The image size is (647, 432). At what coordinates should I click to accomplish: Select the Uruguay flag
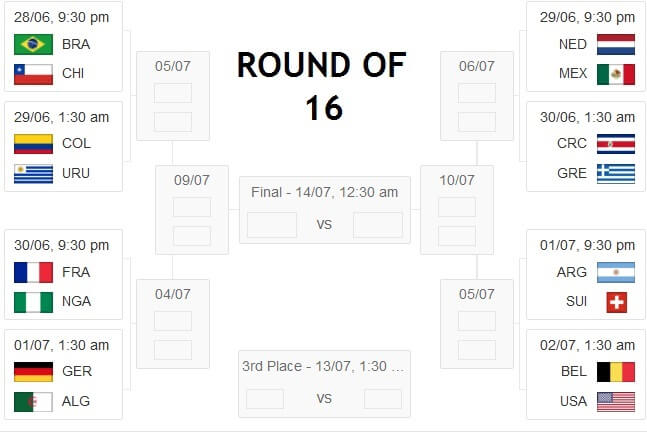33,174
